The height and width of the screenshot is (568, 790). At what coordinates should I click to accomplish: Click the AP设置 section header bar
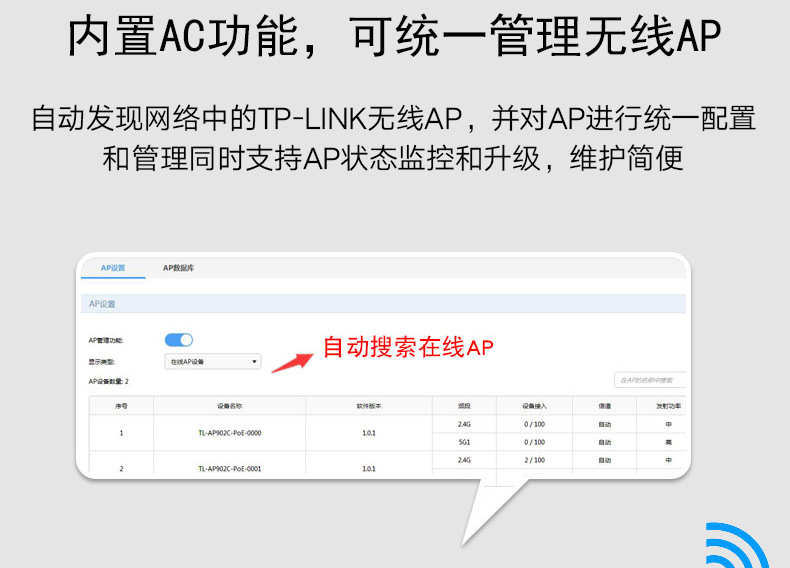point(380,303)
